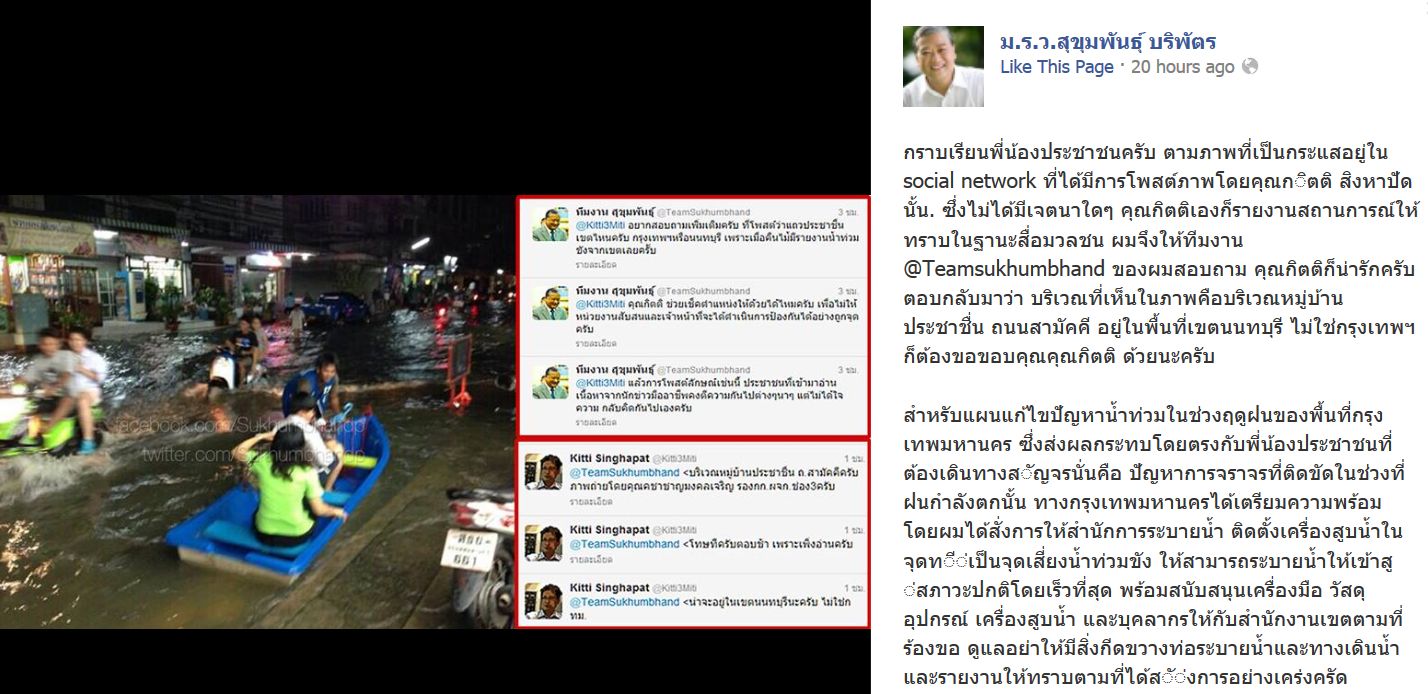This screenshot has height=694, width=1428.
Task: Click @TeamSukhumbhand mention in Kitti's first reply
Action: [x=624, y=472]
